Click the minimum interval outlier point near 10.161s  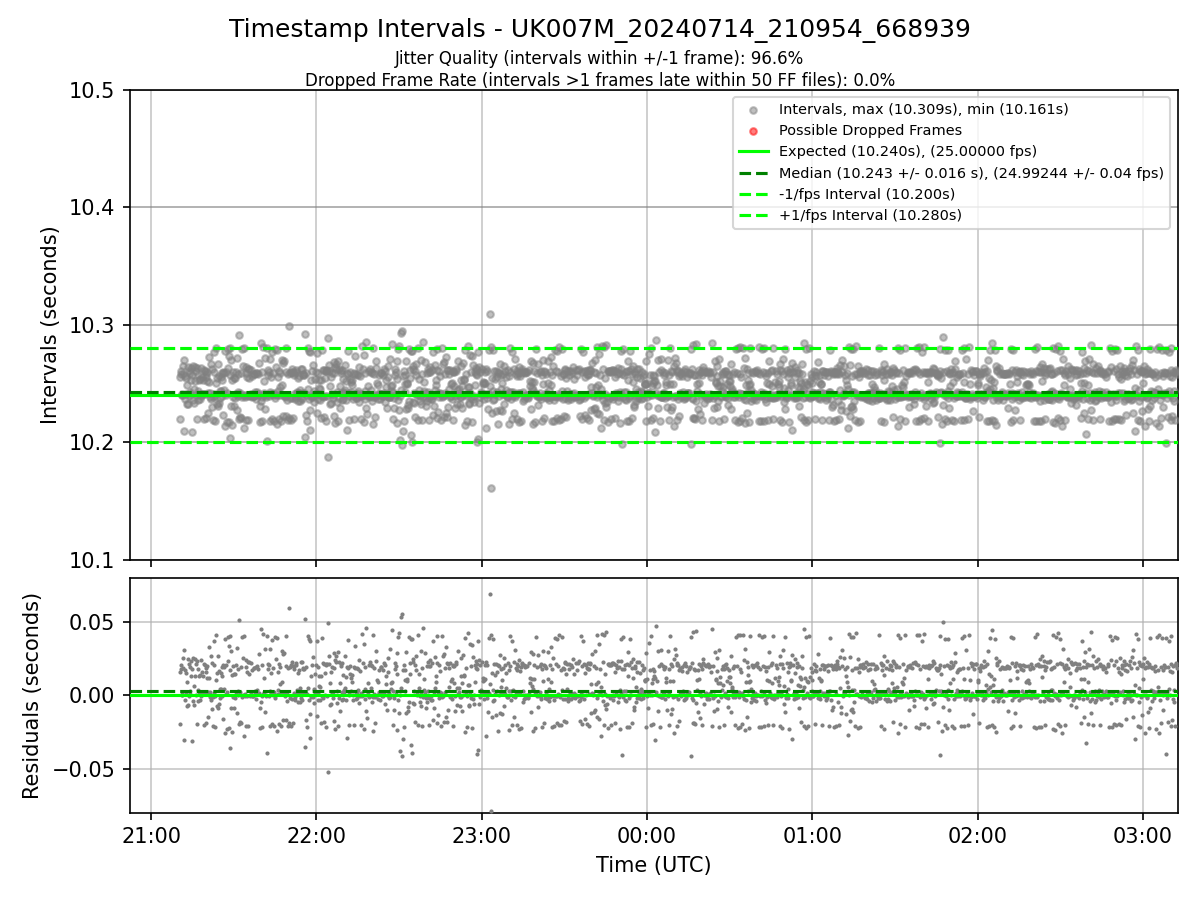(x=491, y=488)
